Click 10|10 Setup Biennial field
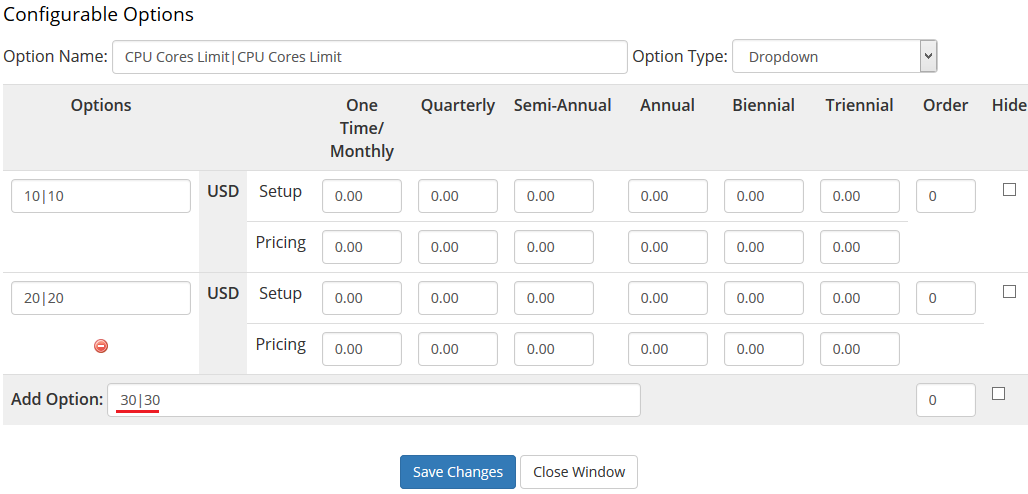This screenshot has width=1028, height=494. [x=764, y=196]
